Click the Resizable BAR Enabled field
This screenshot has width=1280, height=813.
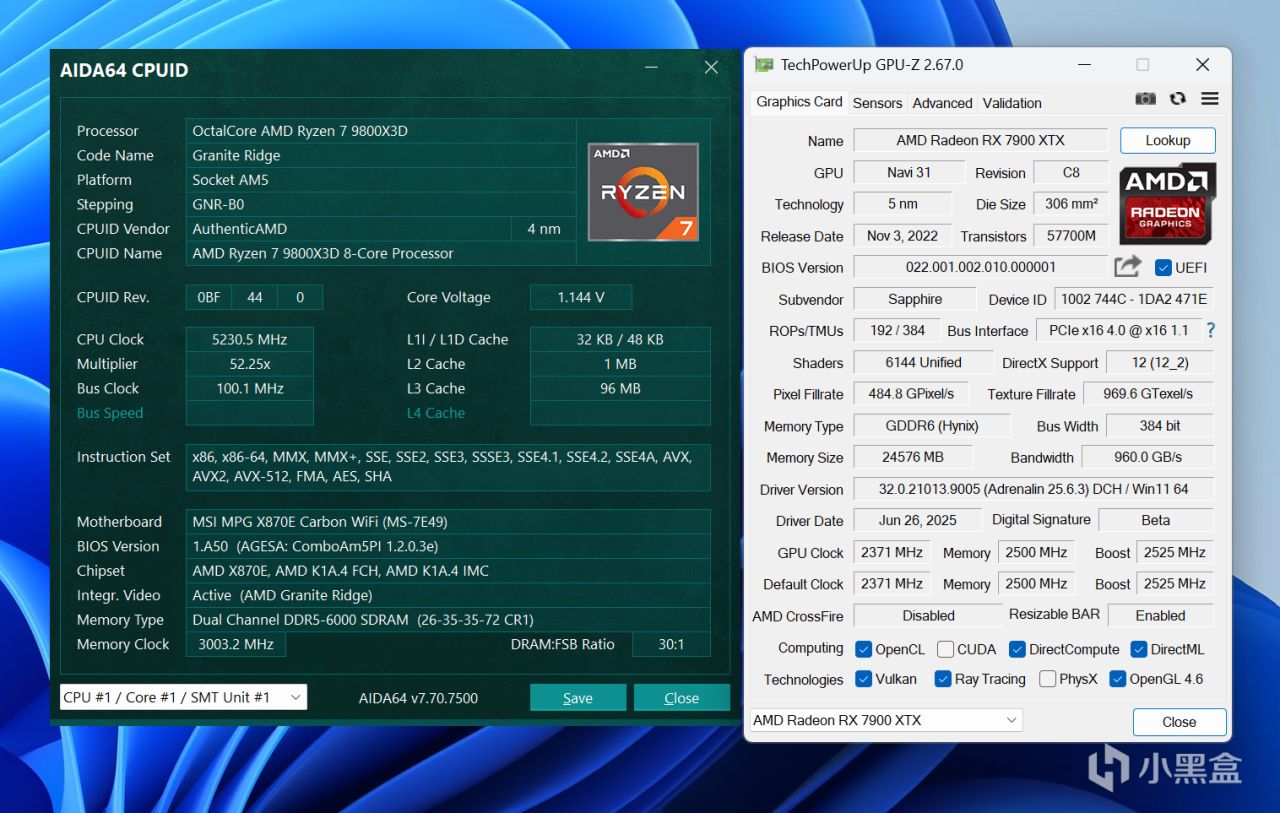click(x=1160, y=616)
